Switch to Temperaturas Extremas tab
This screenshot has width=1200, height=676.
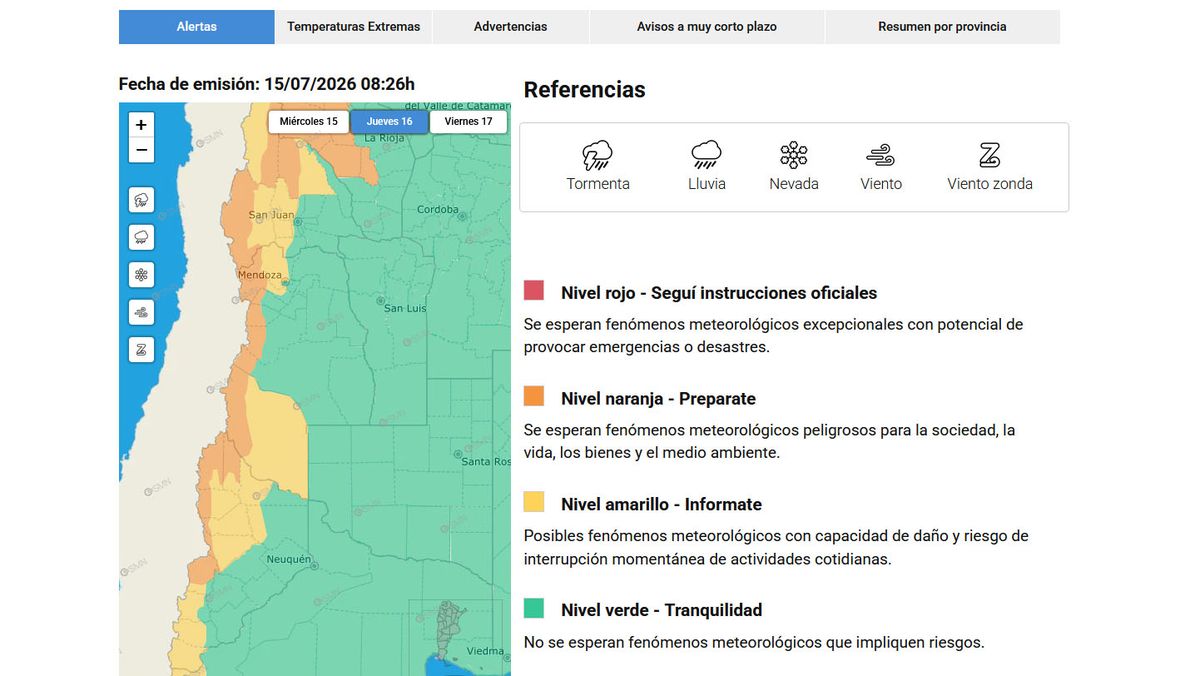tap(354, 27)
